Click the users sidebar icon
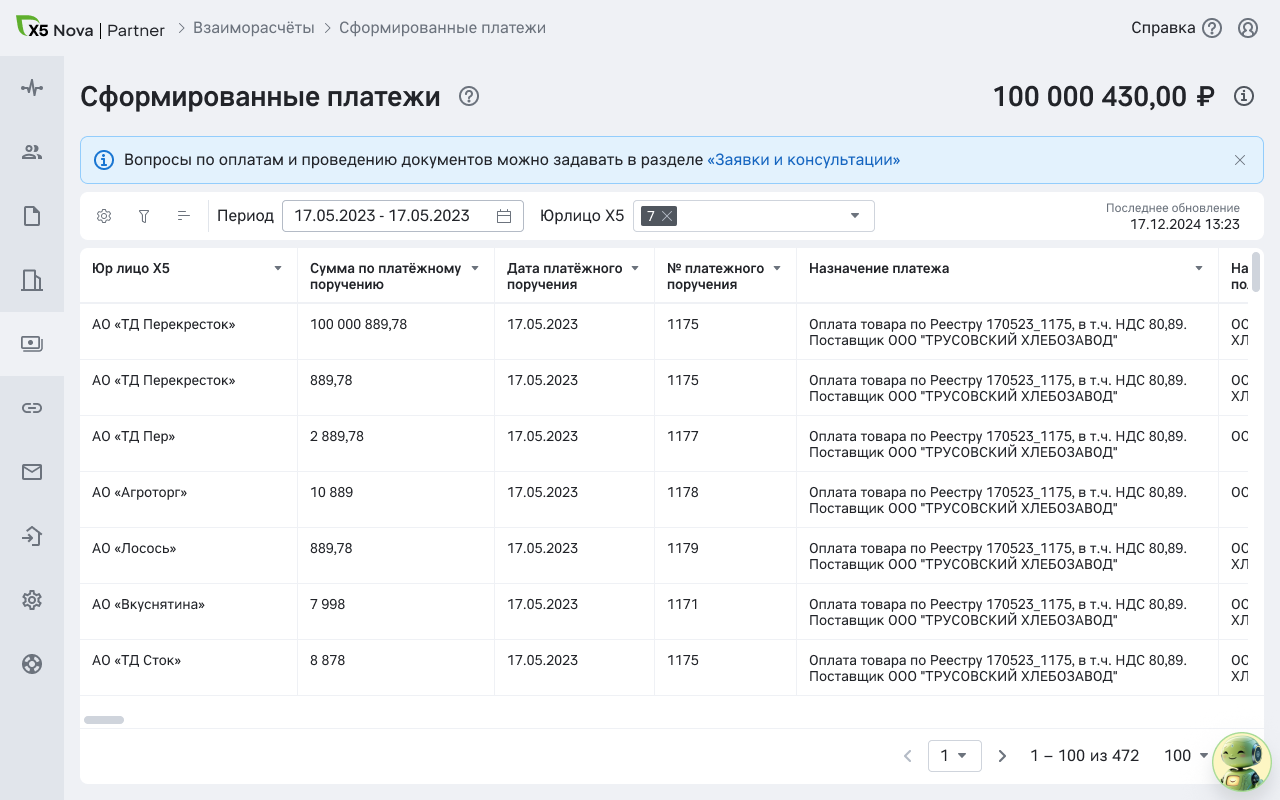 tap(32, 152)
